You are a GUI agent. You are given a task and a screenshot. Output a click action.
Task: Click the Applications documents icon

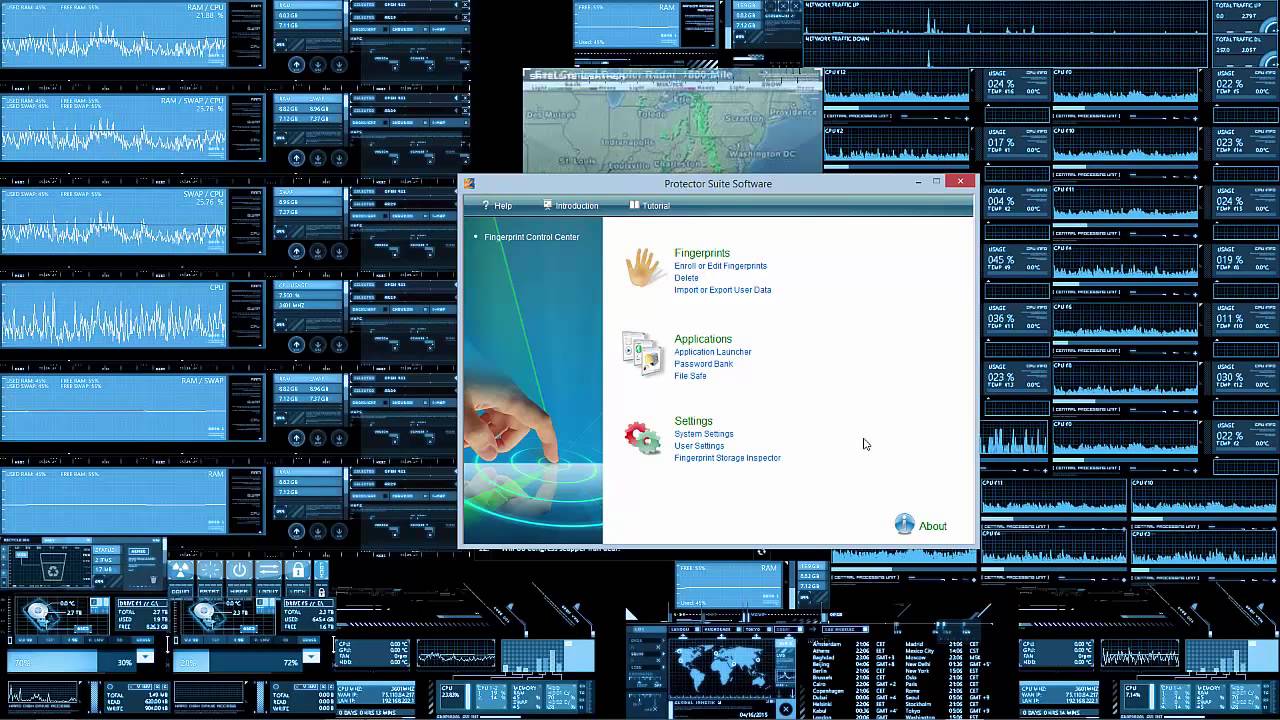pyautogui.click(x=642, y=354)
